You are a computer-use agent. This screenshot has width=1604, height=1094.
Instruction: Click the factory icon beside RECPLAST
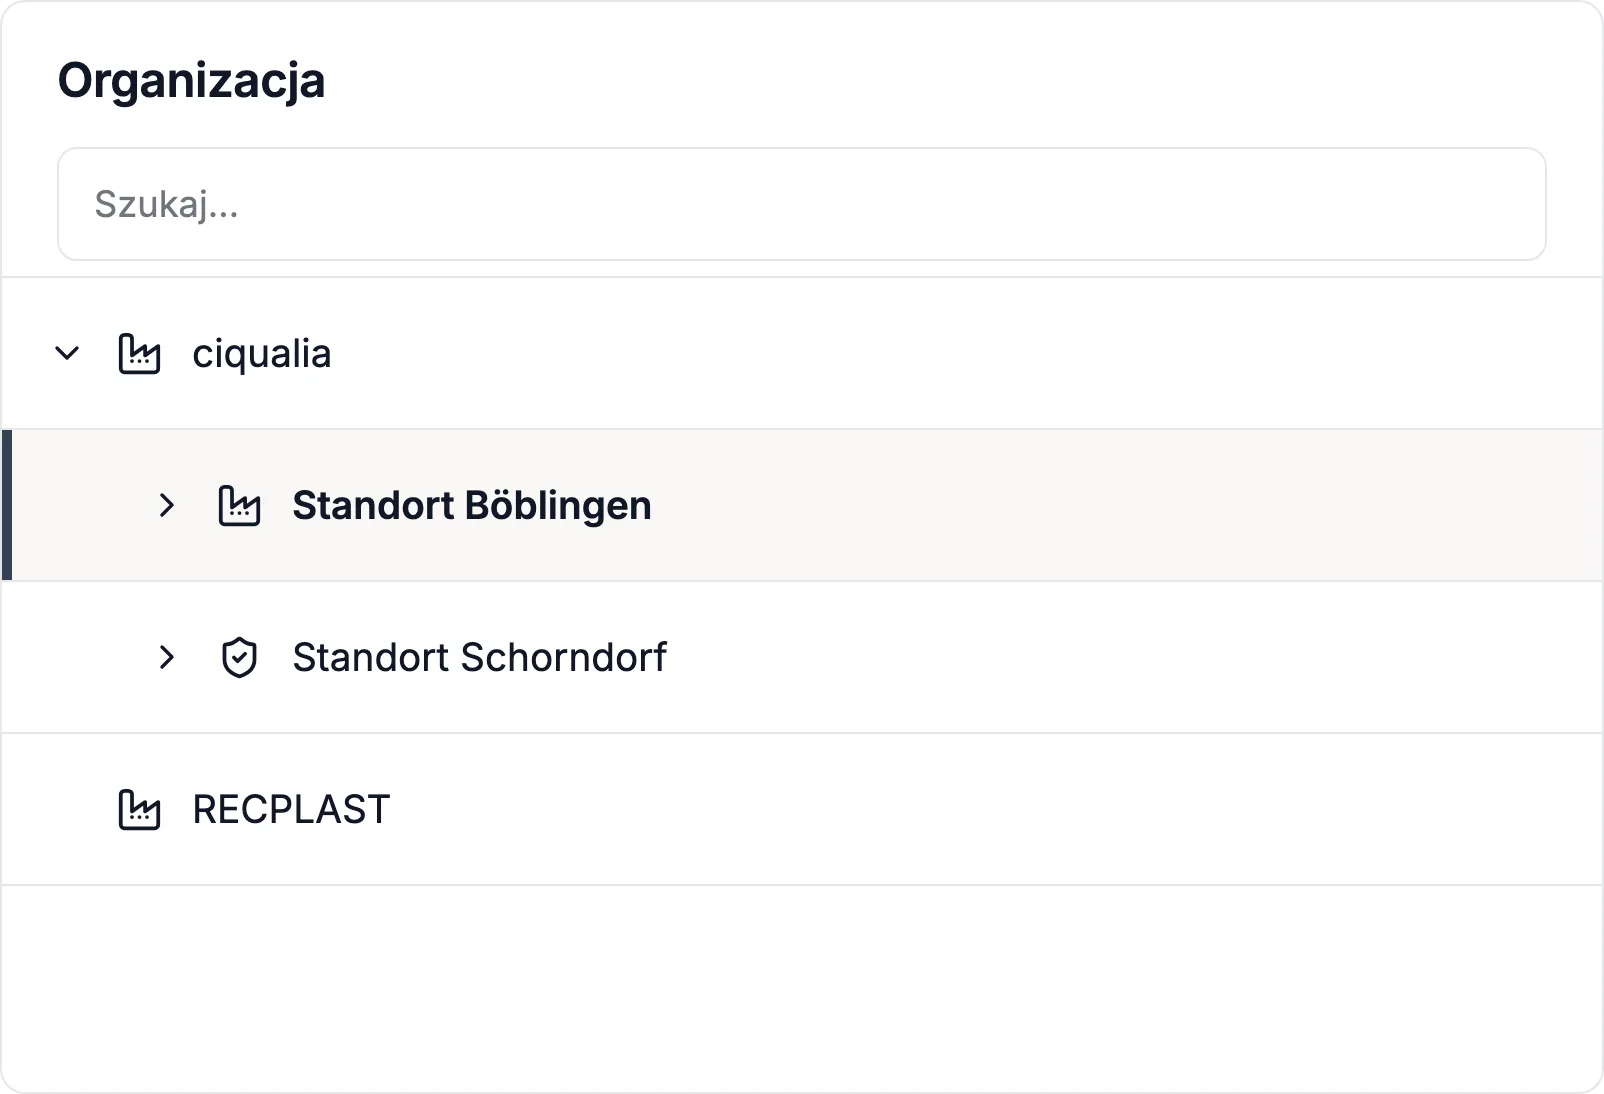[x=139, y=809]
